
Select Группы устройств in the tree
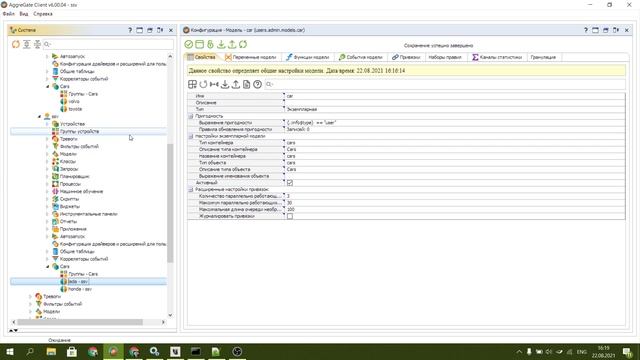80,131
